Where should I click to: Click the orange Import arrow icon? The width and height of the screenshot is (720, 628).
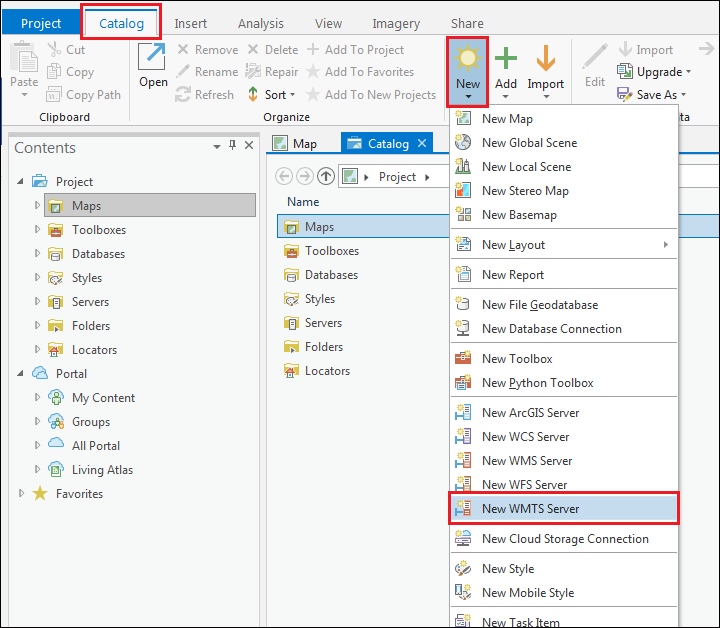[x=546, y=58]
